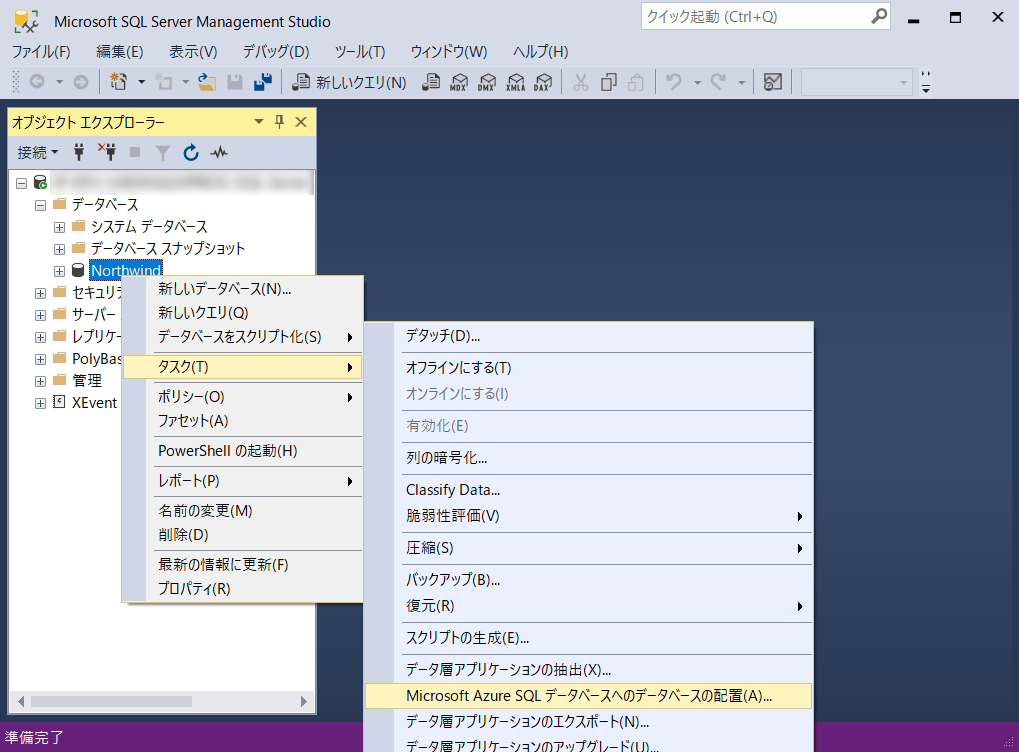Click the refresh icon in Object Explorer

tap(190, 152)
